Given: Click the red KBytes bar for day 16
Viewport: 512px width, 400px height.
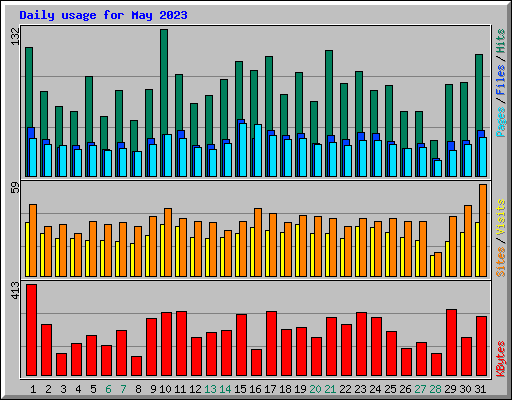Looking at the screenshot, I should (x=256, y=363).
